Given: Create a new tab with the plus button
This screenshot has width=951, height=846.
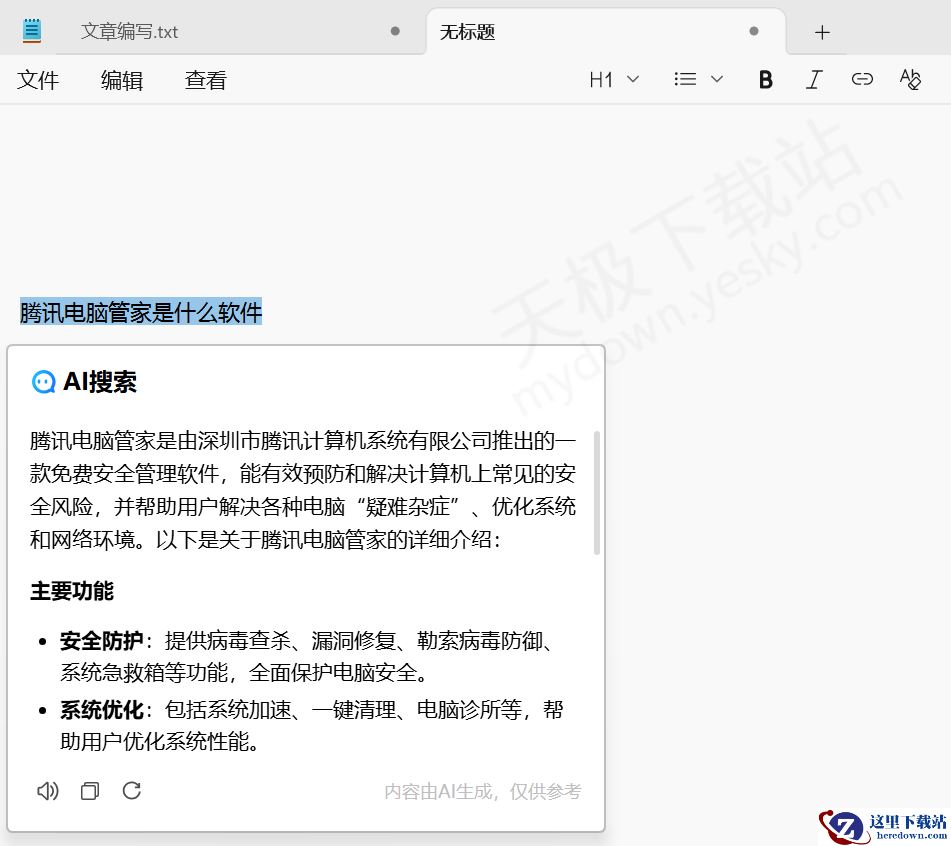Looking at the screenshot, I should point(820,33).
